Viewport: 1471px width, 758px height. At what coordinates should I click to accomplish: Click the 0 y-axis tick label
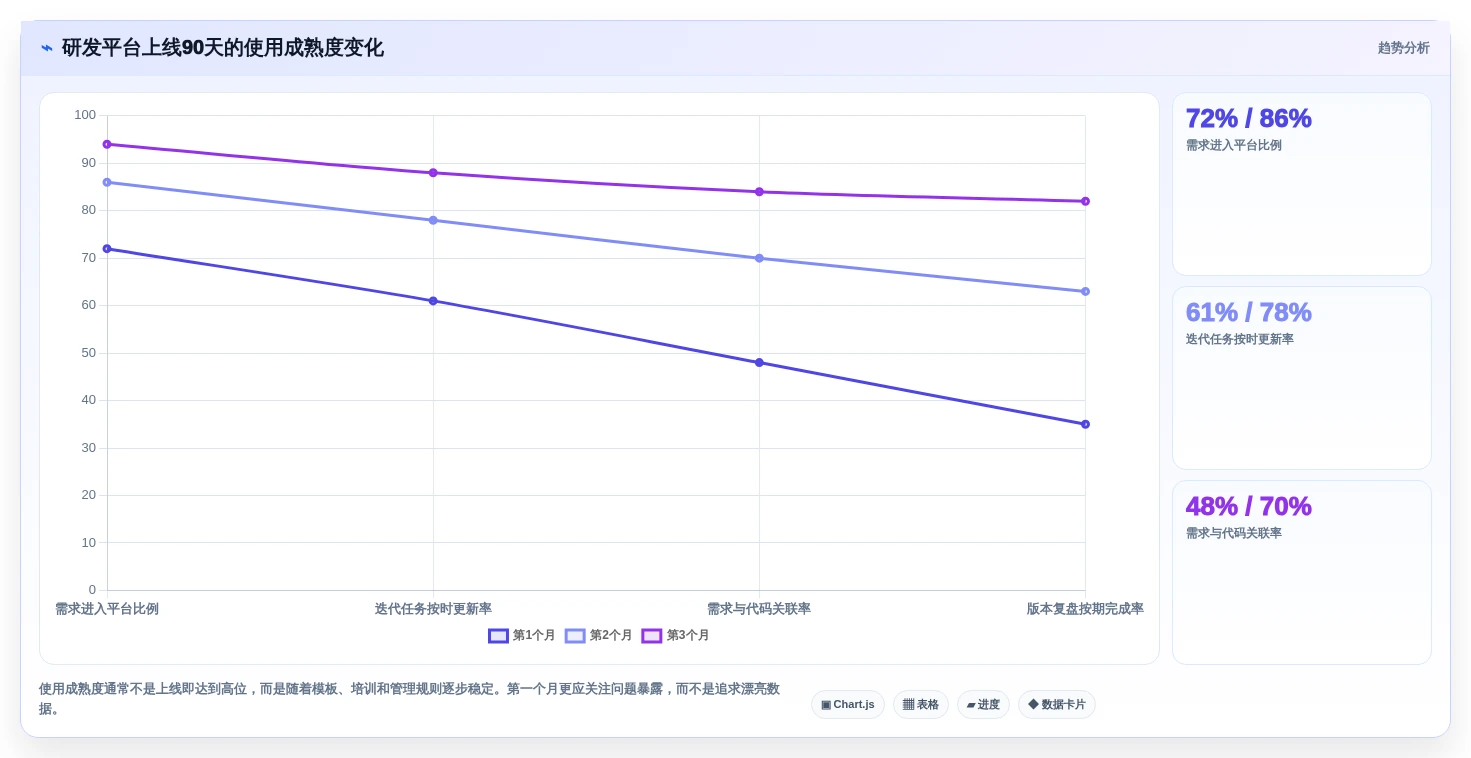92,590
